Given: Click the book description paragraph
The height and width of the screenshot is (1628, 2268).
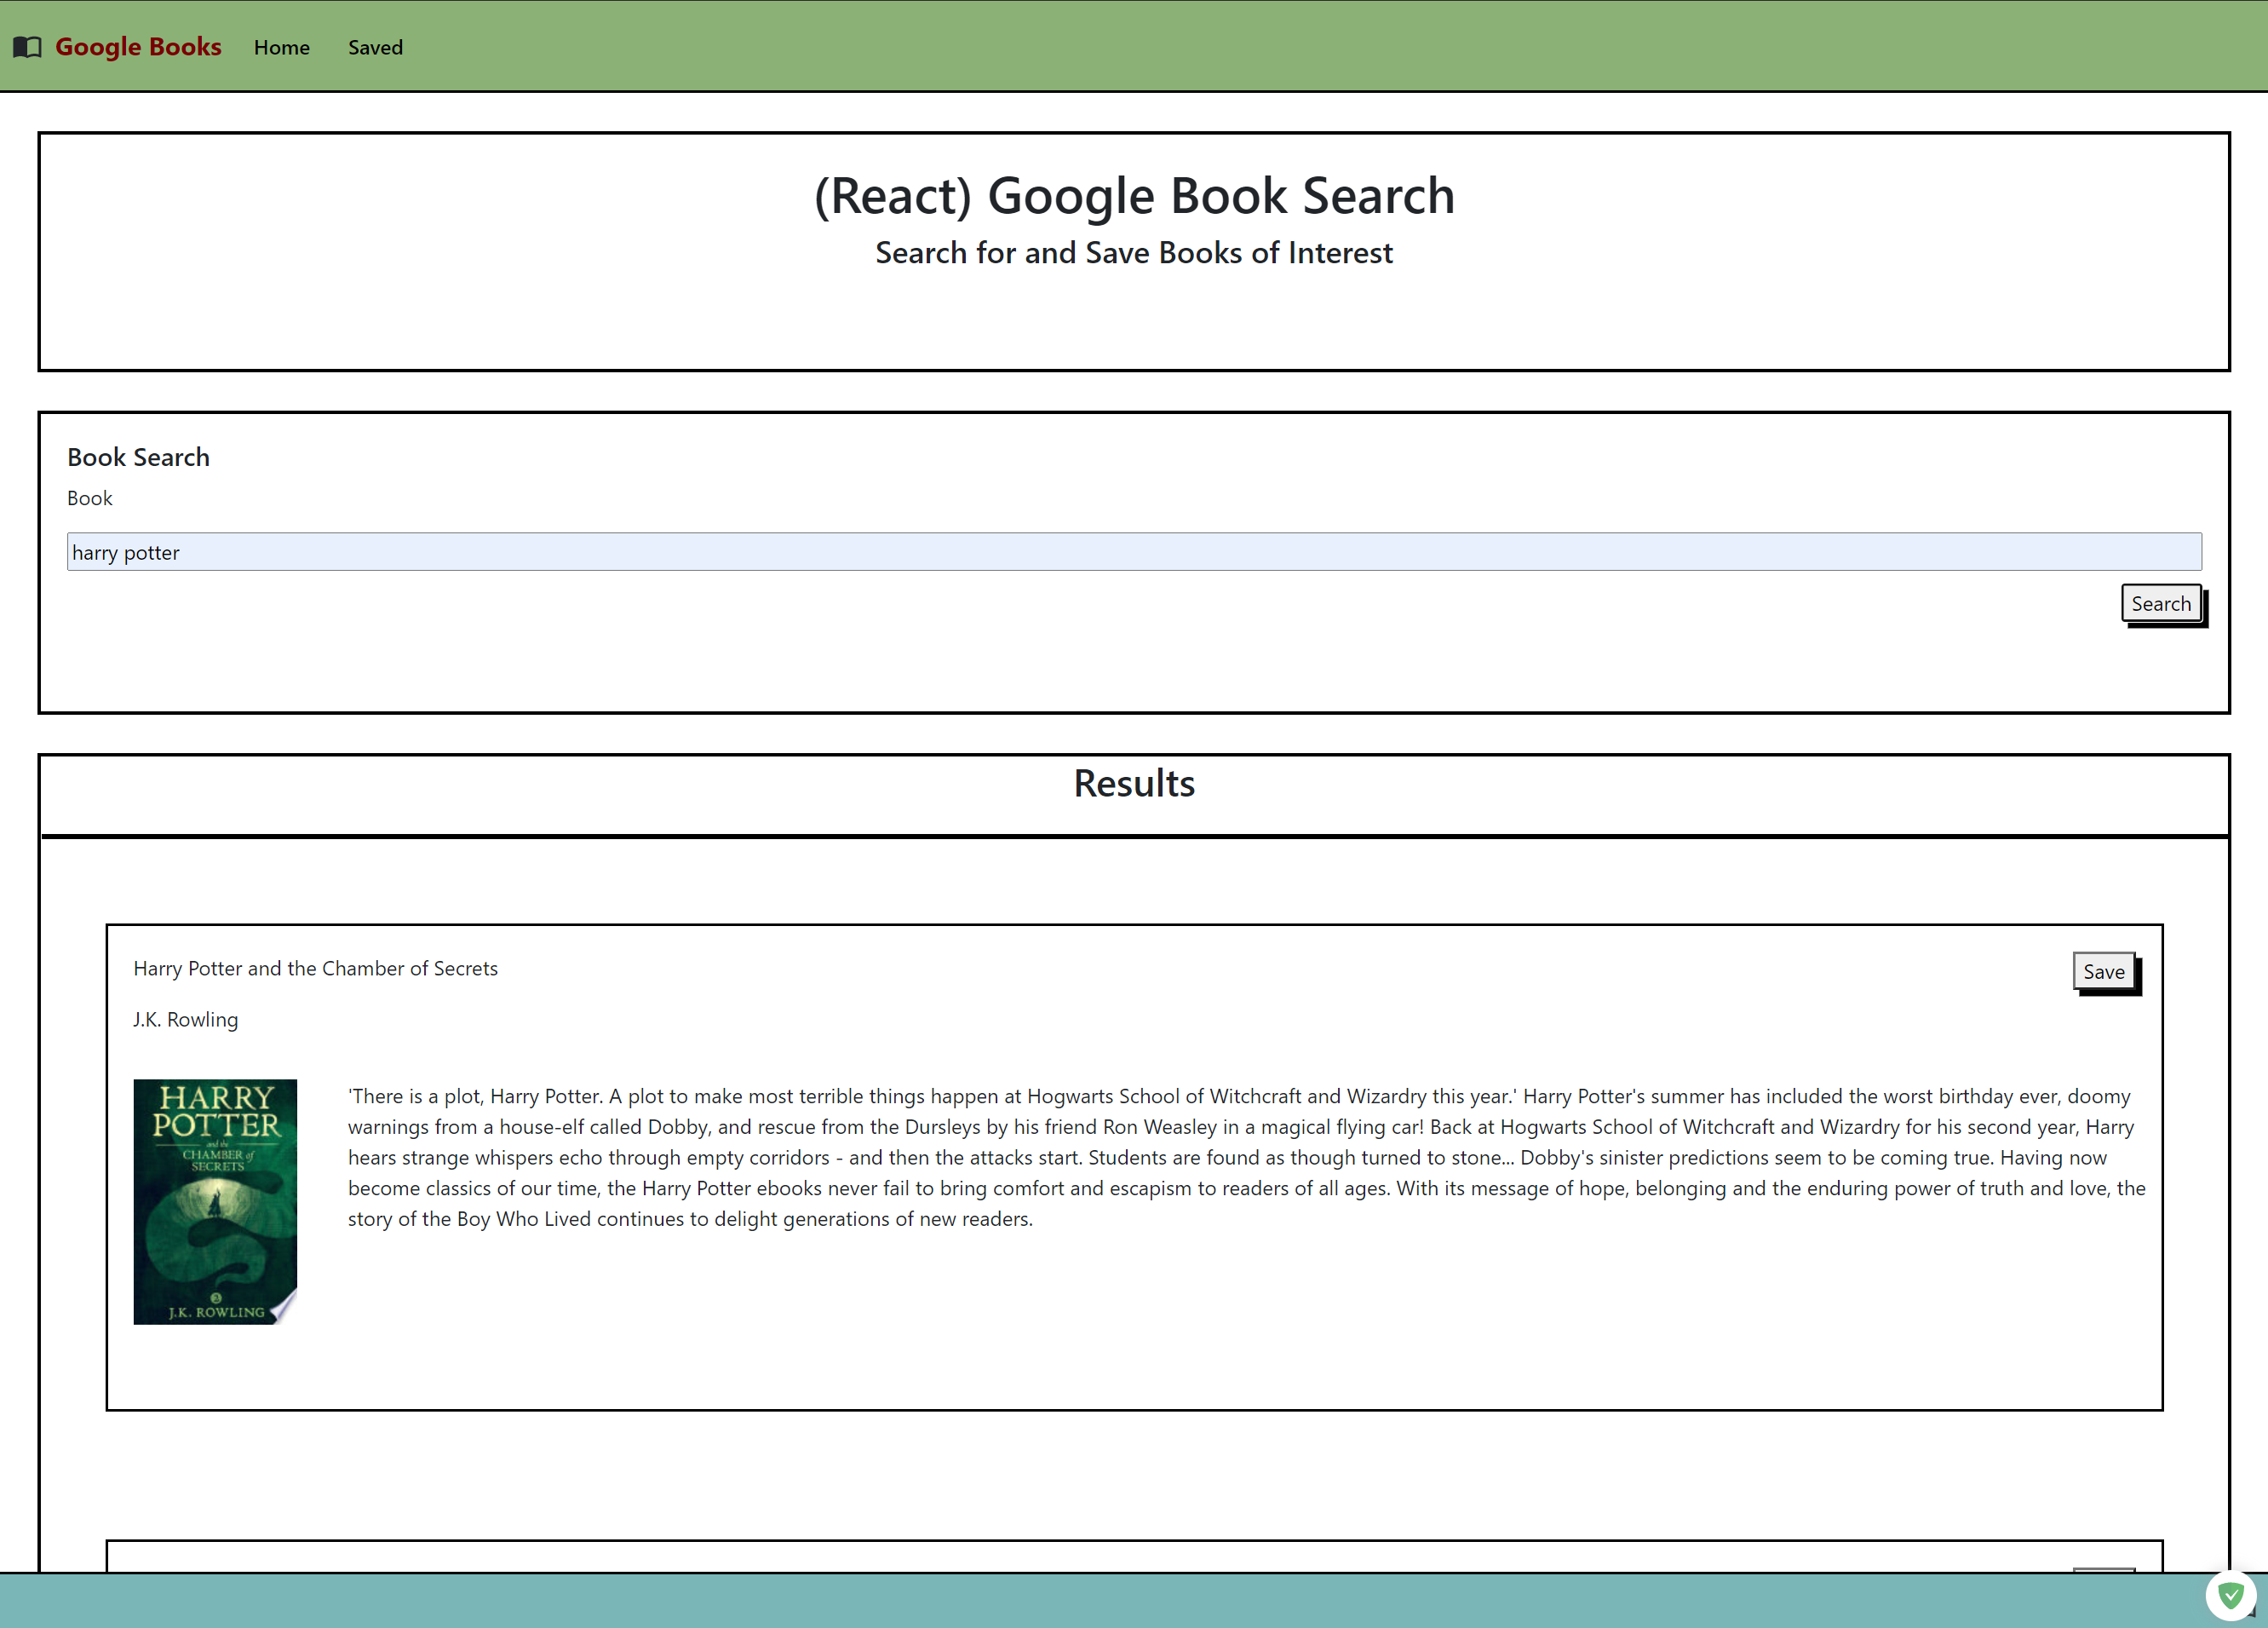Looking at the screenshot, I should pyautogui.click(x=1245, y=1157).
